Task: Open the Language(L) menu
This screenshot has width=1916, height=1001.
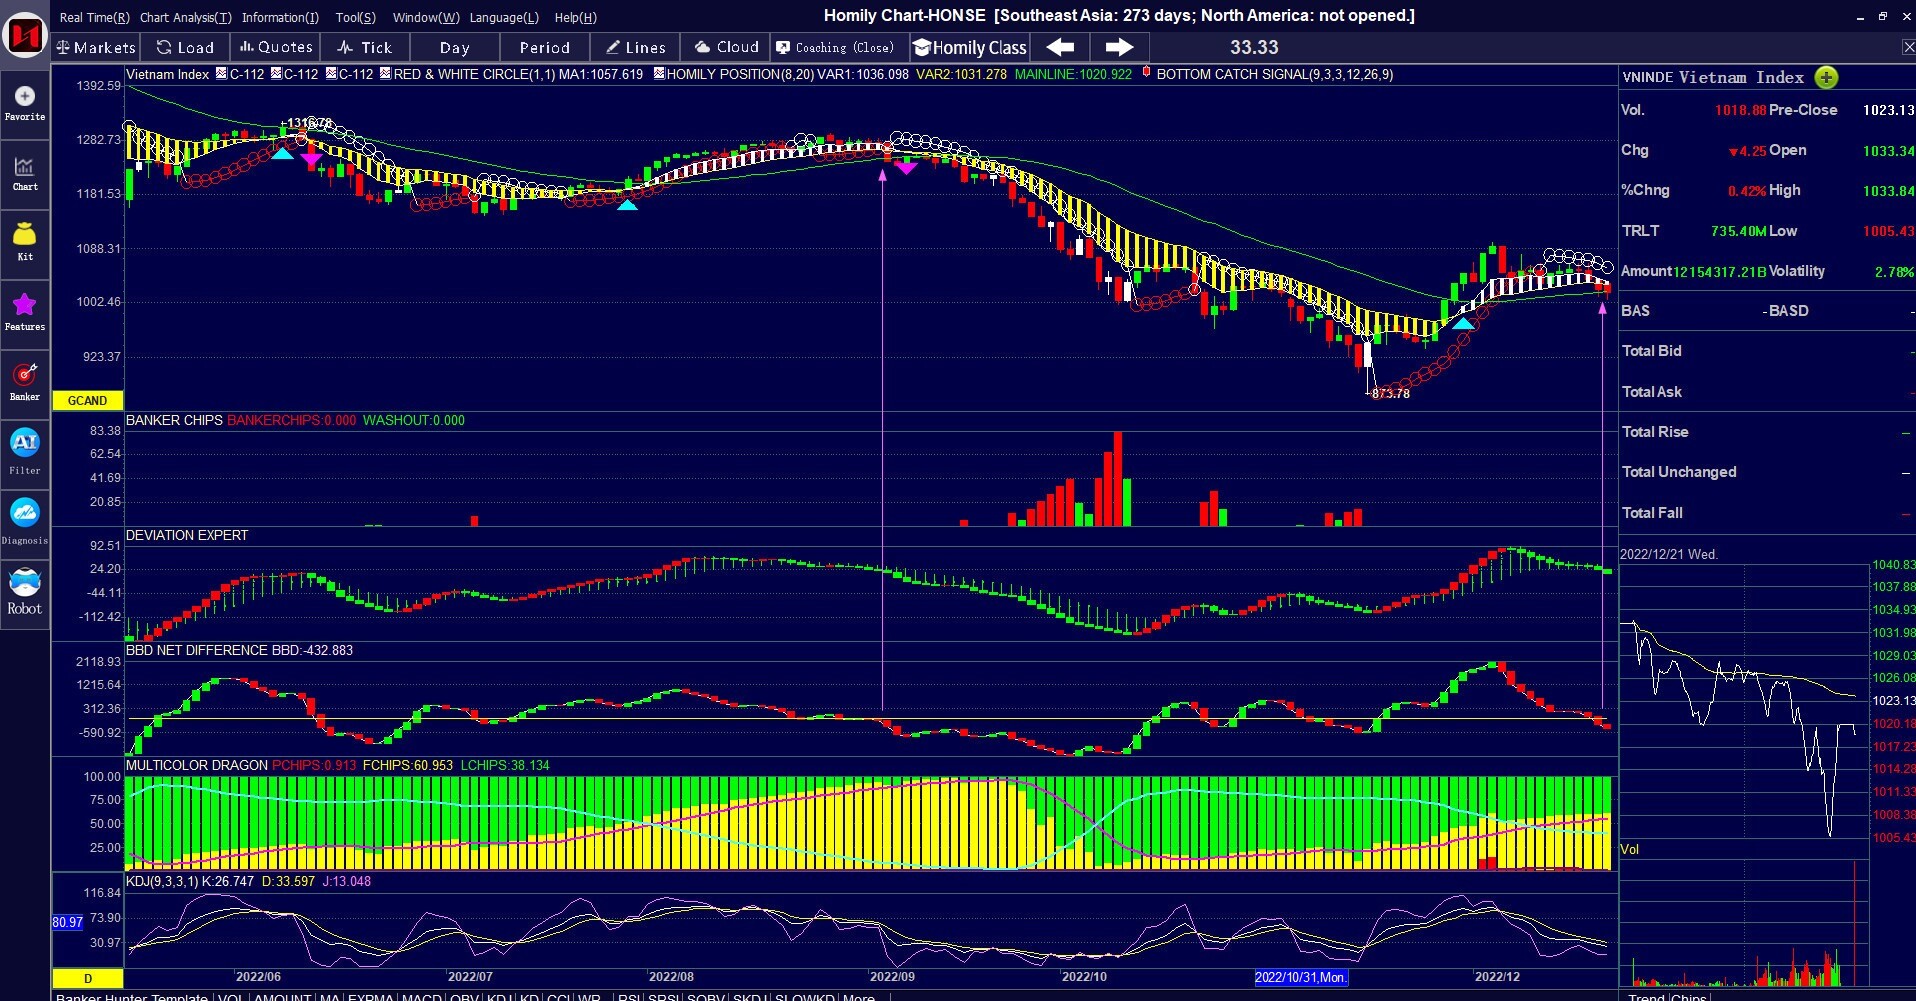Action: [504, 17]
